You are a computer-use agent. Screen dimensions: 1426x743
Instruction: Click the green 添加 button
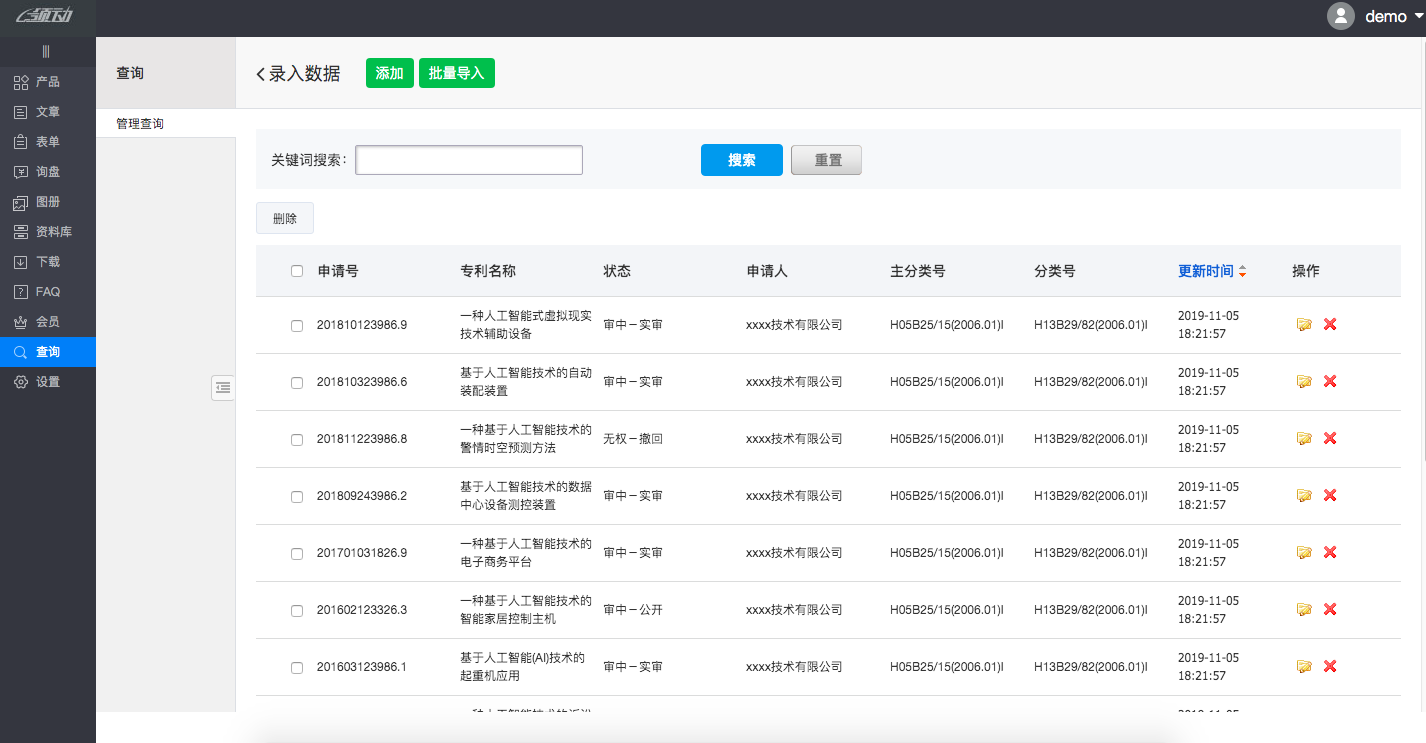pyautogui.click(x=389, y=73)
